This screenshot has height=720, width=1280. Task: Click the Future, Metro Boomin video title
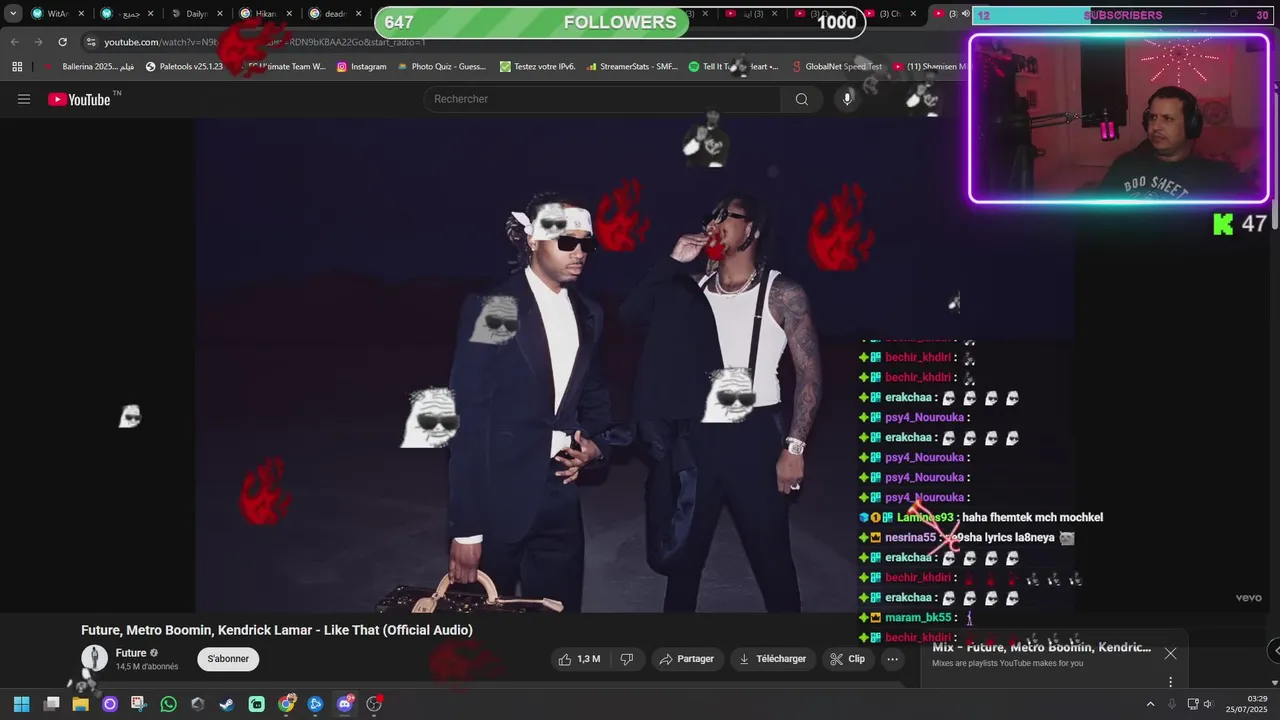coord(277,630)
